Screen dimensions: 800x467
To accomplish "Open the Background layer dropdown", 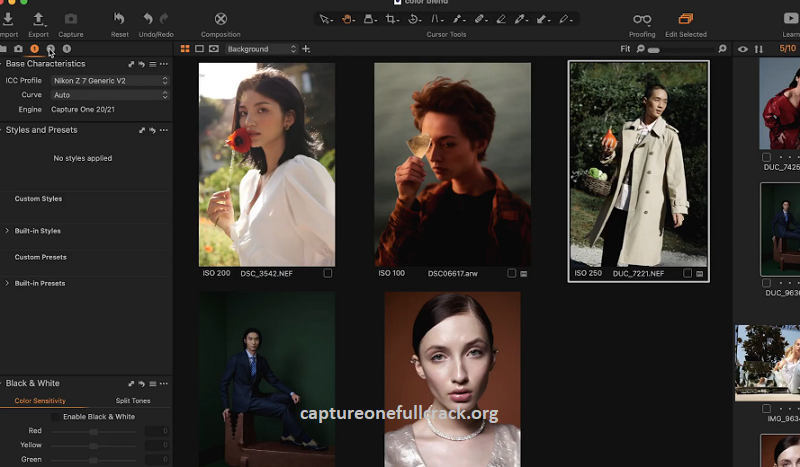I will click(x=261, y=49).
